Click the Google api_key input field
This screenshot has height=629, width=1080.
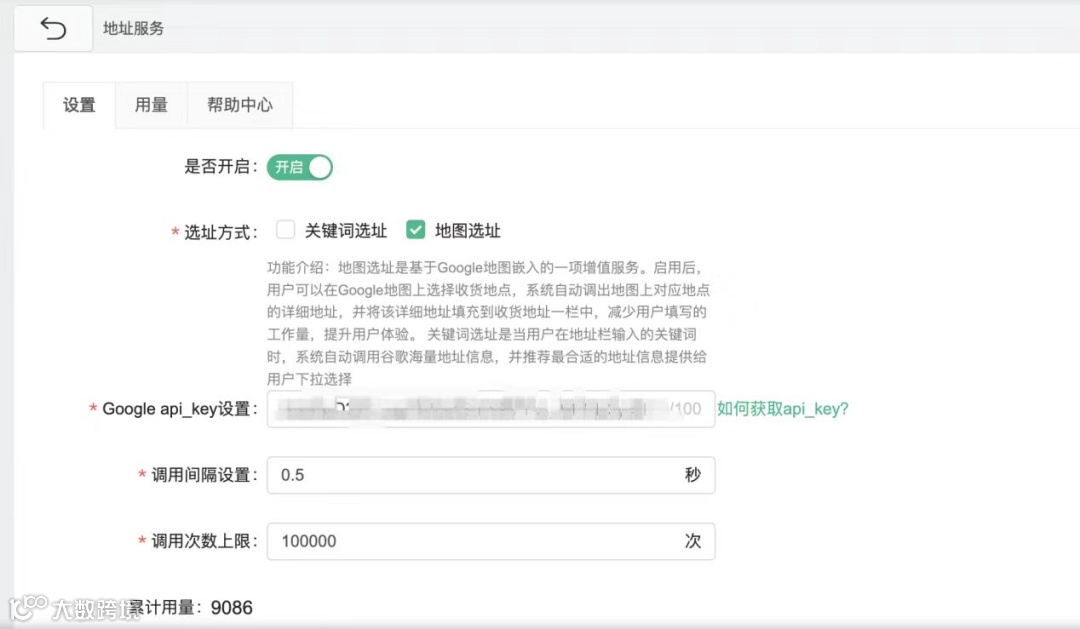click(490, 409)
